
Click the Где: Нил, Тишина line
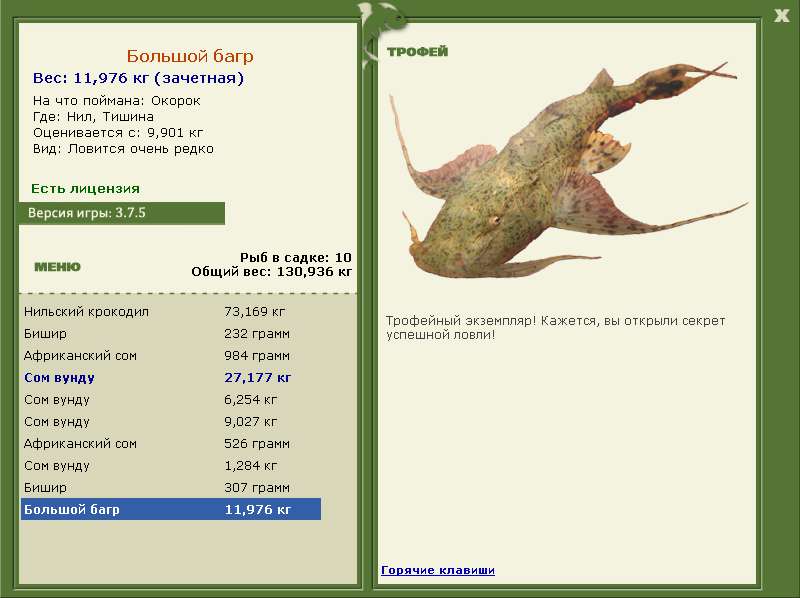[93, 116]
